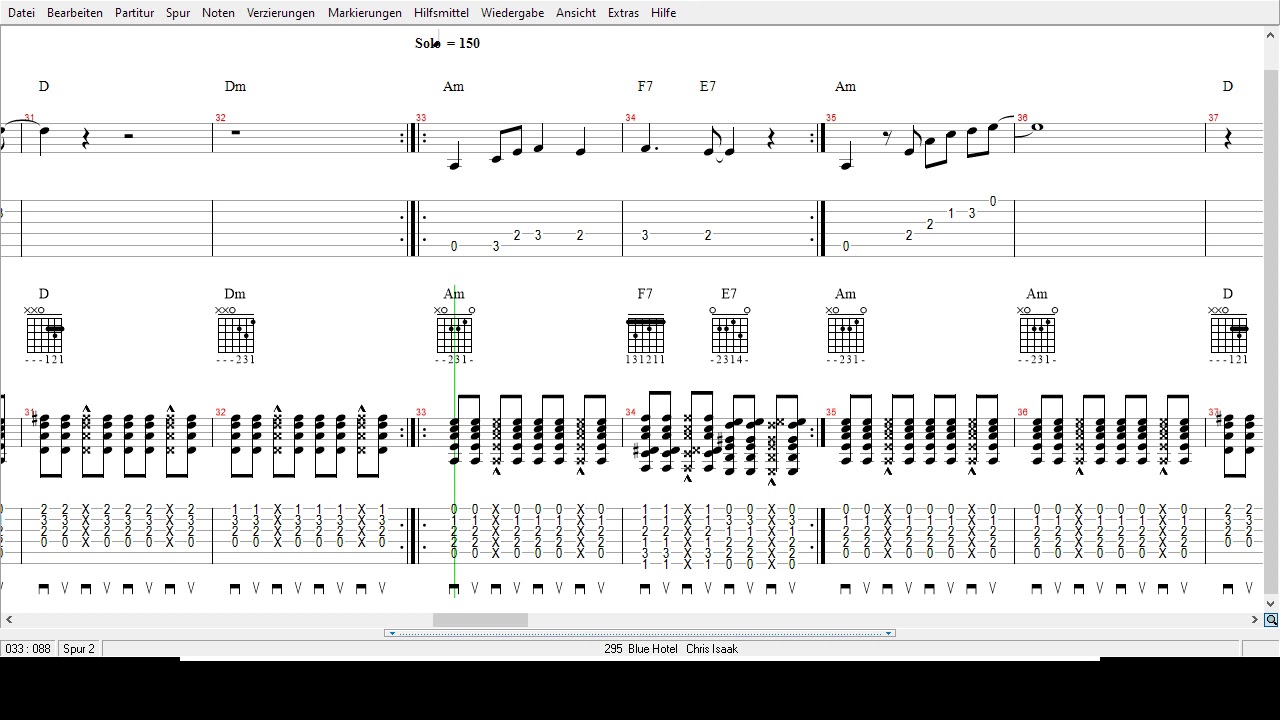Click the horizontal scrollbar left arrow

tap(9, 620)
